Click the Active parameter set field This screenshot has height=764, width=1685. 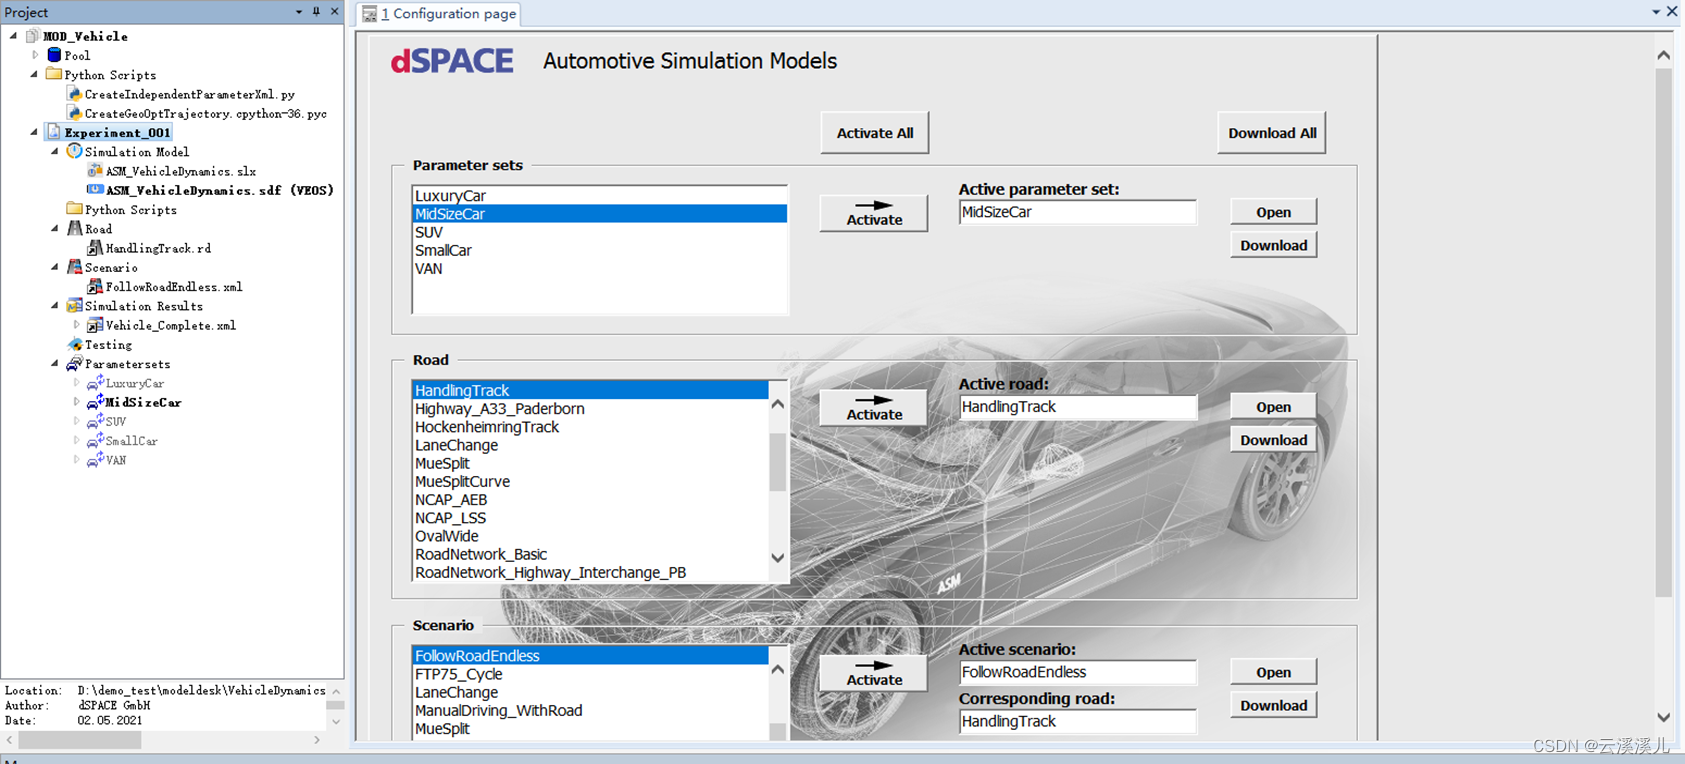coord(1077,212)
